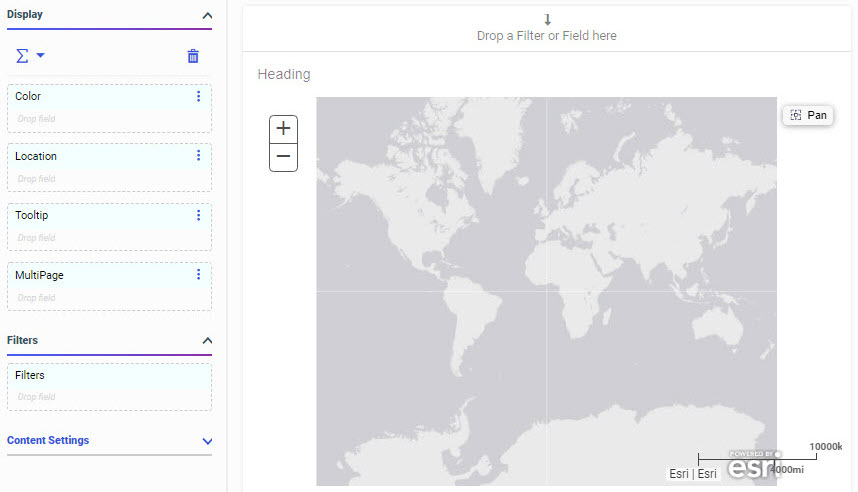Expand the Content Settings section
Screen dimensions: 858x492
[207, 441]
